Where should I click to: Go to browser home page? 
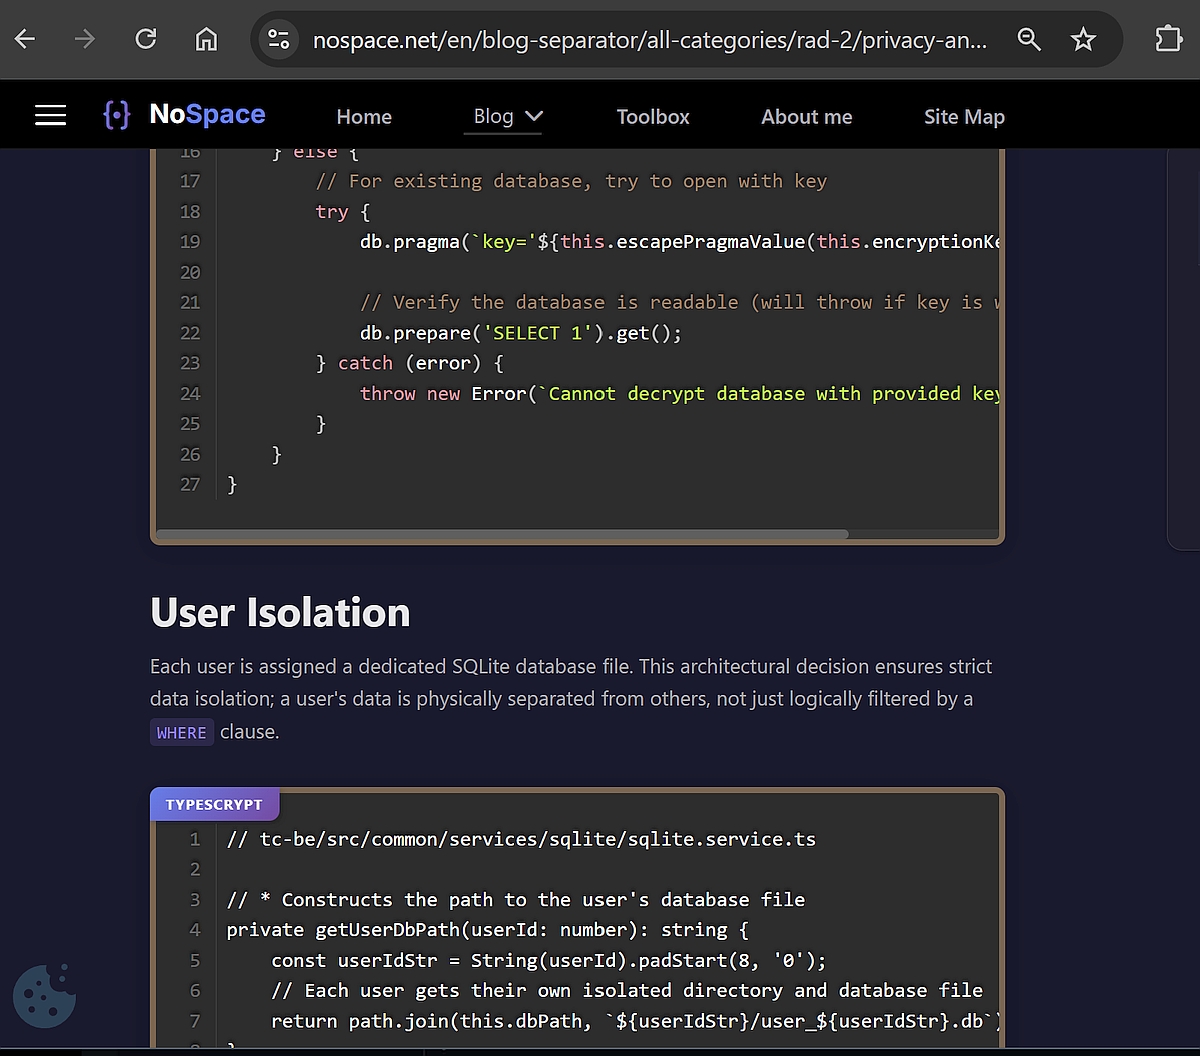[206, 39]
